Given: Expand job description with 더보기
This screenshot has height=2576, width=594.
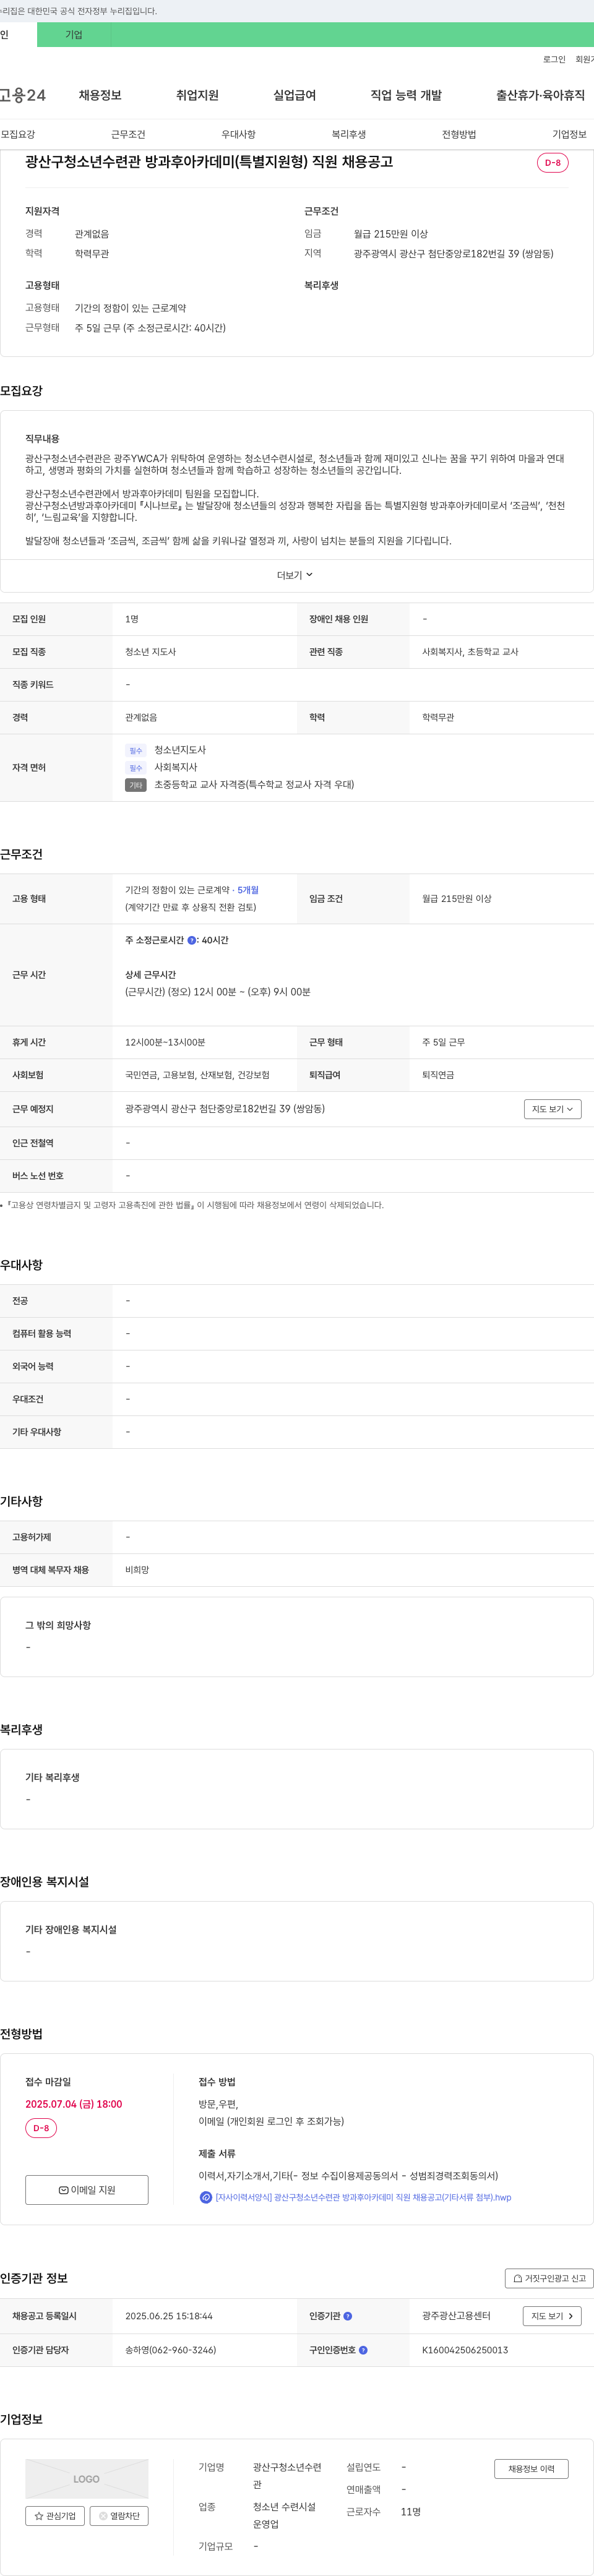Looking at the screenshot, I should 295,575.
